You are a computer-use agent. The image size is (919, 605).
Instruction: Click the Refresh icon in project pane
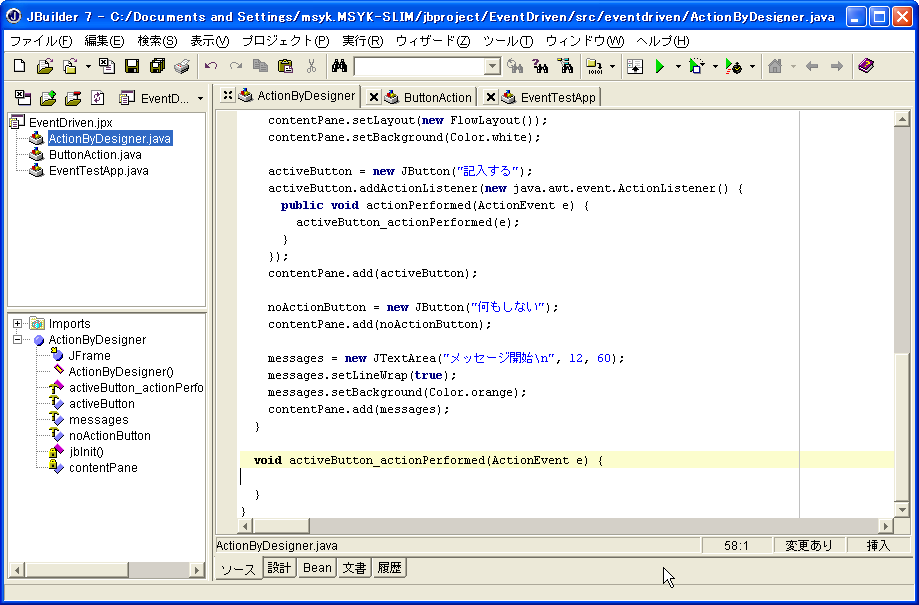click(97, 98)
